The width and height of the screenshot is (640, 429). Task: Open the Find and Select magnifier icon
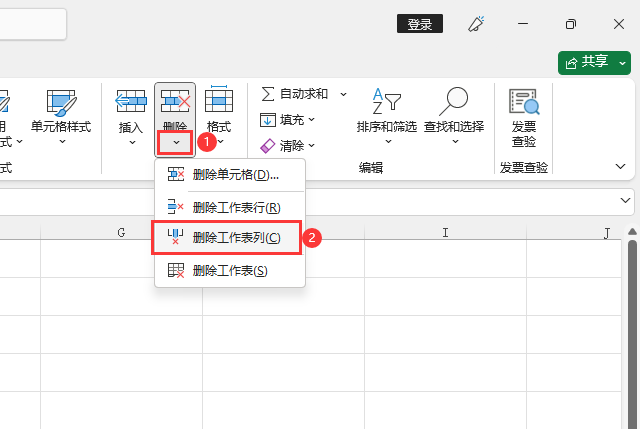pos(453,102)
